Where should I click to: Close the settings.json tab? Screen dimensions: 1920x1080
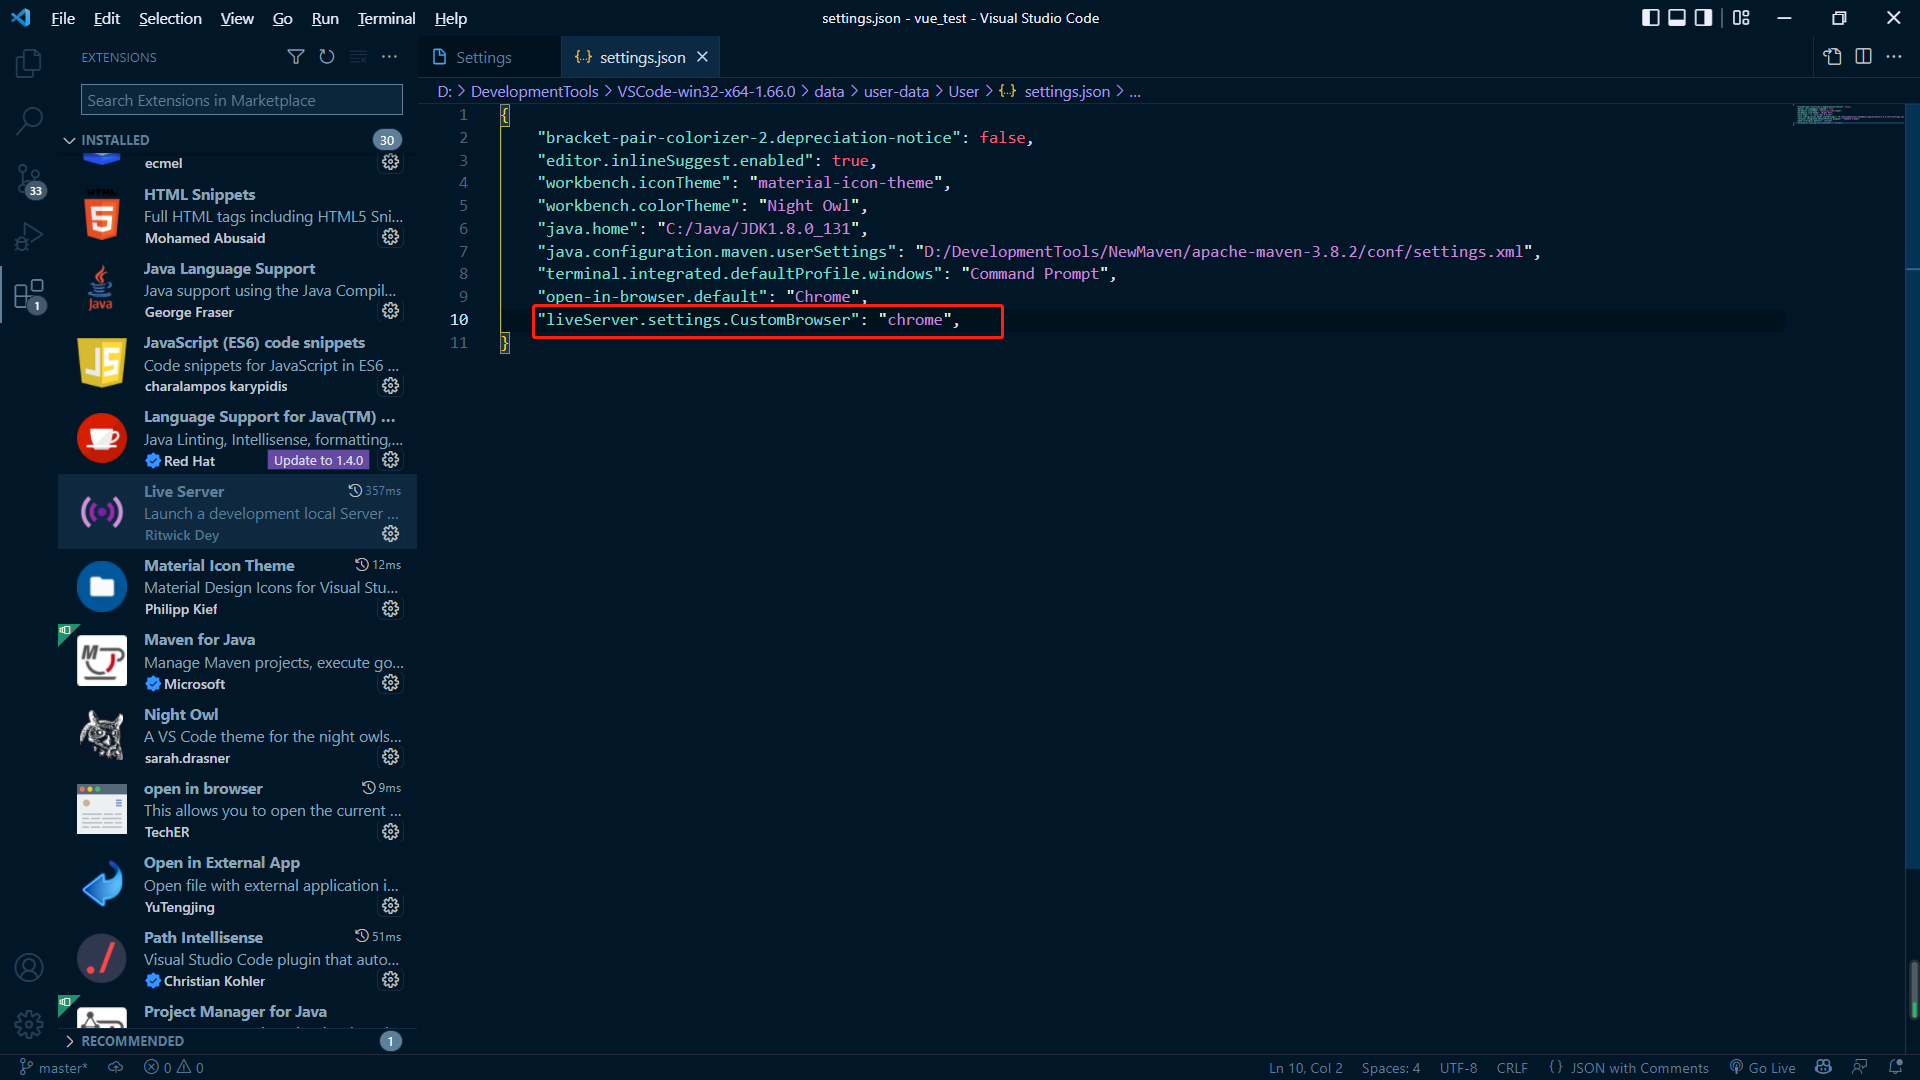[702, 57]
